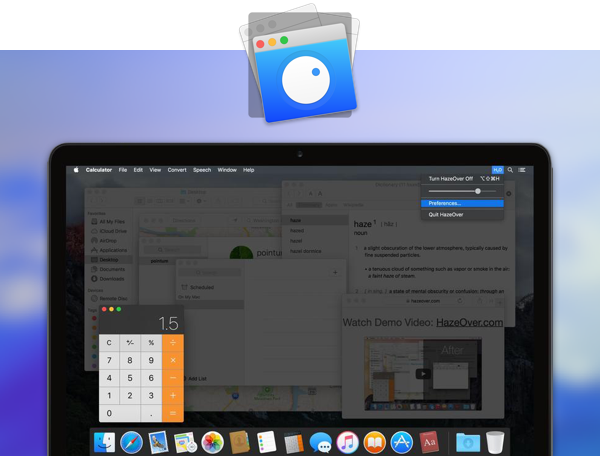Screen dimensions: 600x456
Task: Launch Photos from the Dock
Action: (212, 442)
